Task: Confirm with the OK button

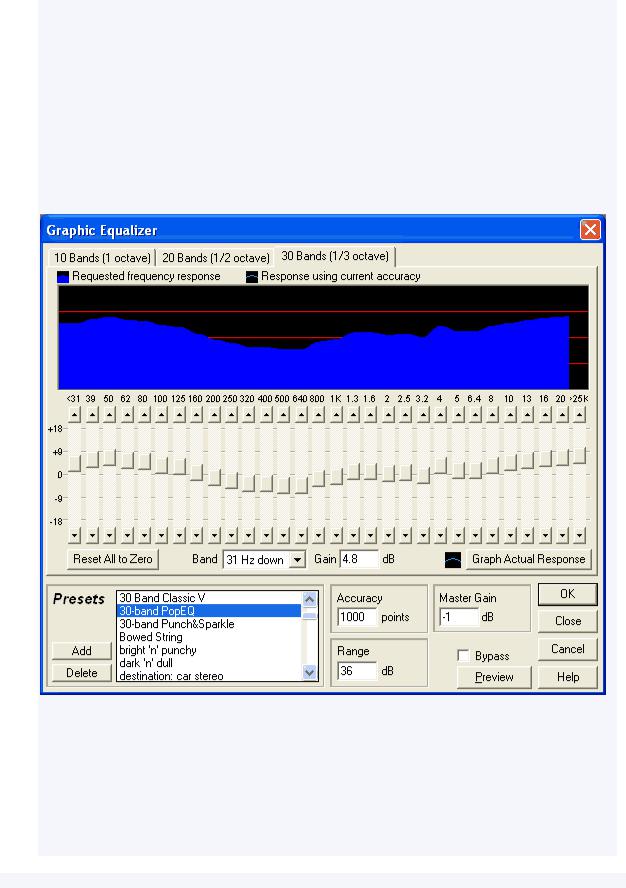Action: [x=568, y=594]
